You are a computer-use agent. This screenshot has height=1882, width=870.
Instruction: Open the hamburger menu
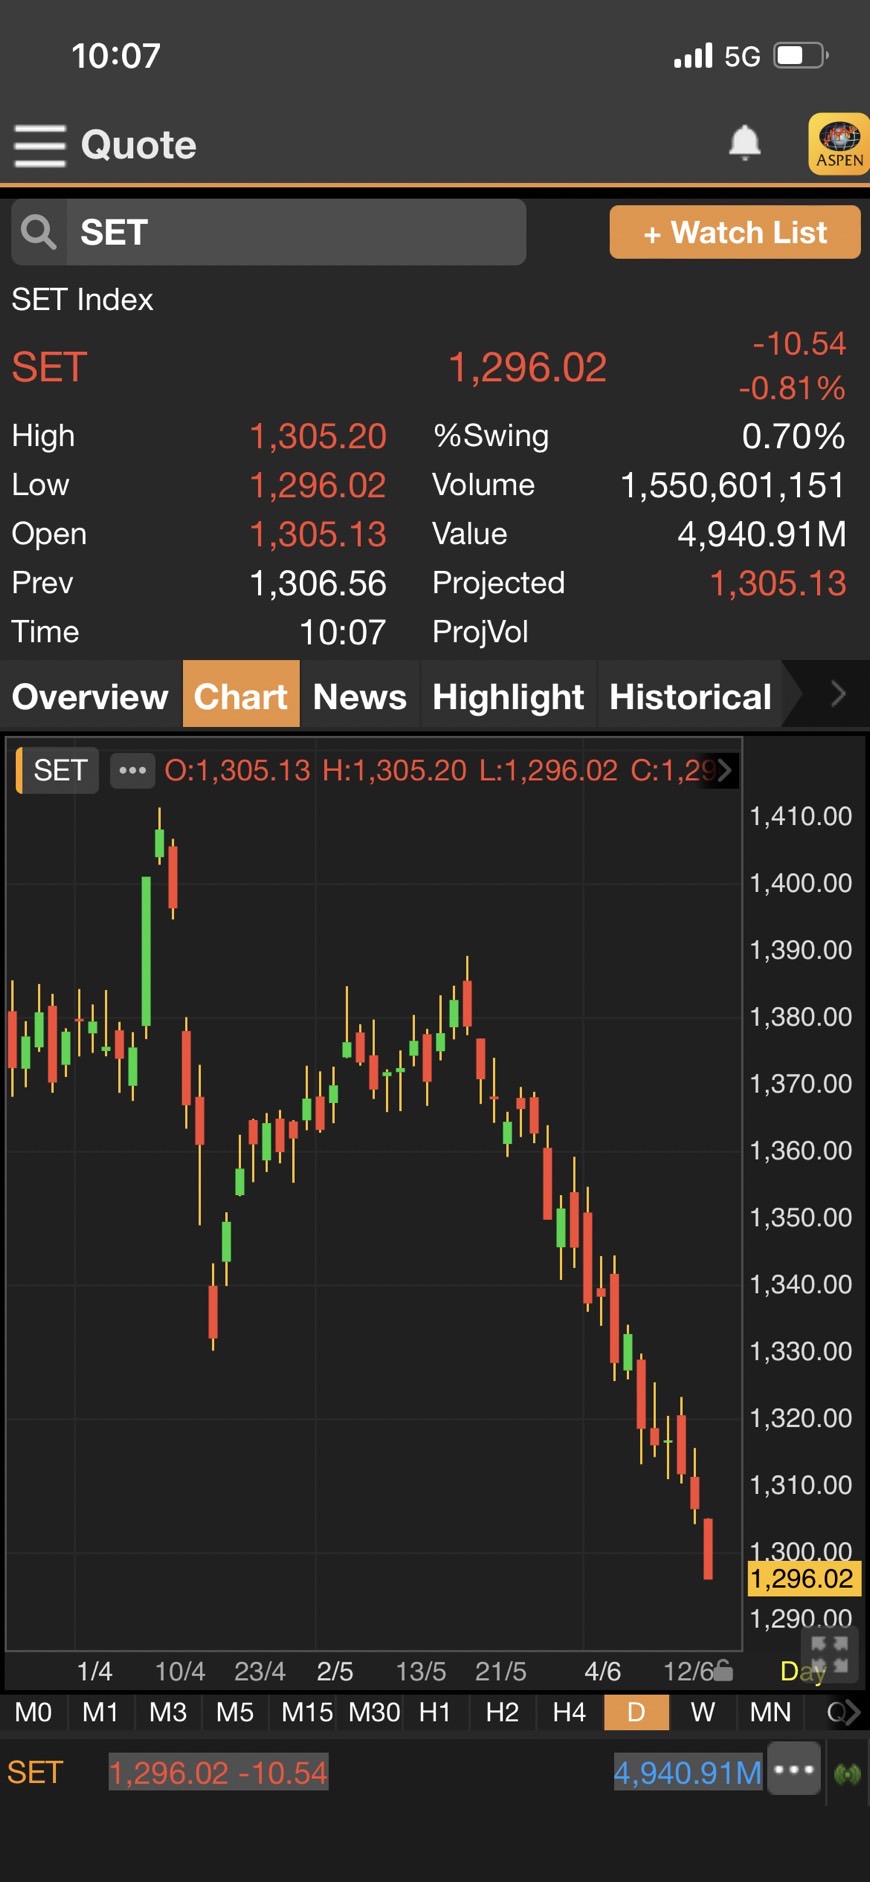tap(40, 145)
